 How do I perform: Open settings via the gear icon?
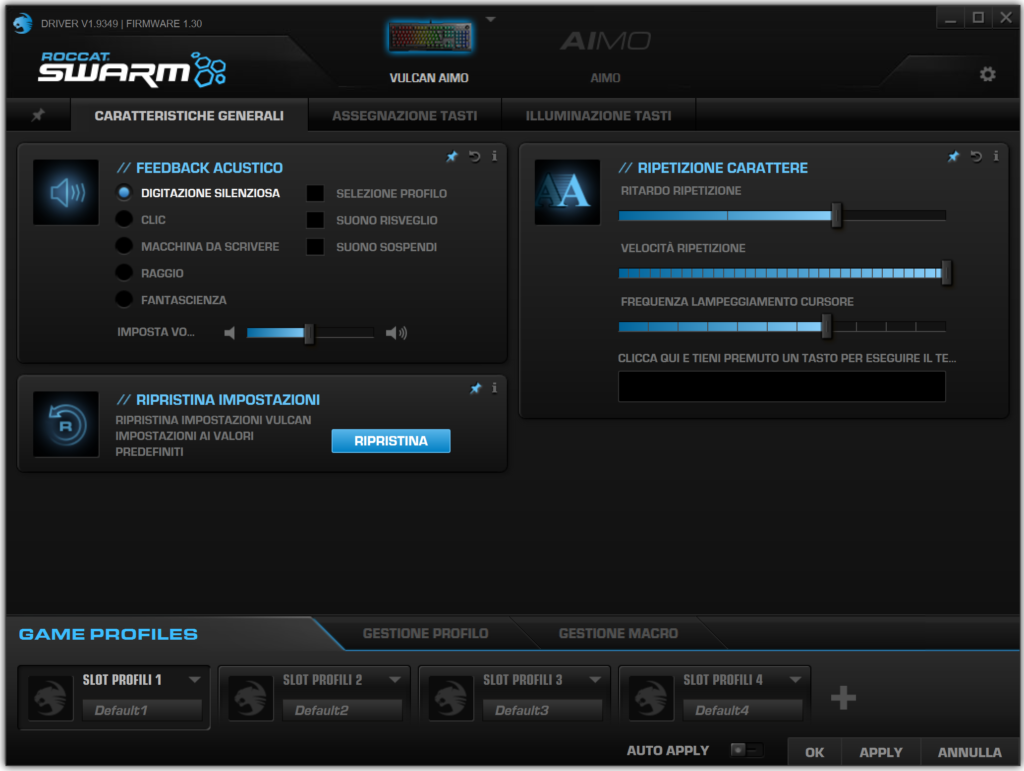tap(987, 74)
